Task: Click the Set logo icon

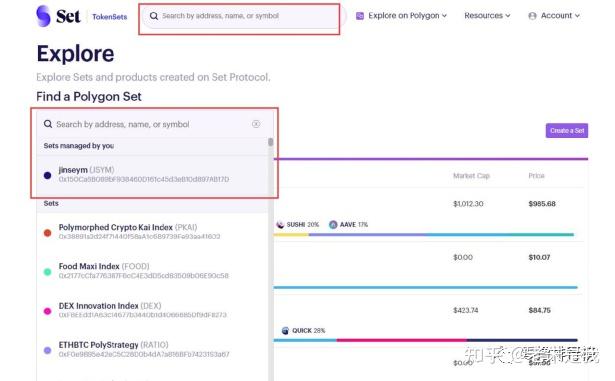Action: click(x=43, y=16)
